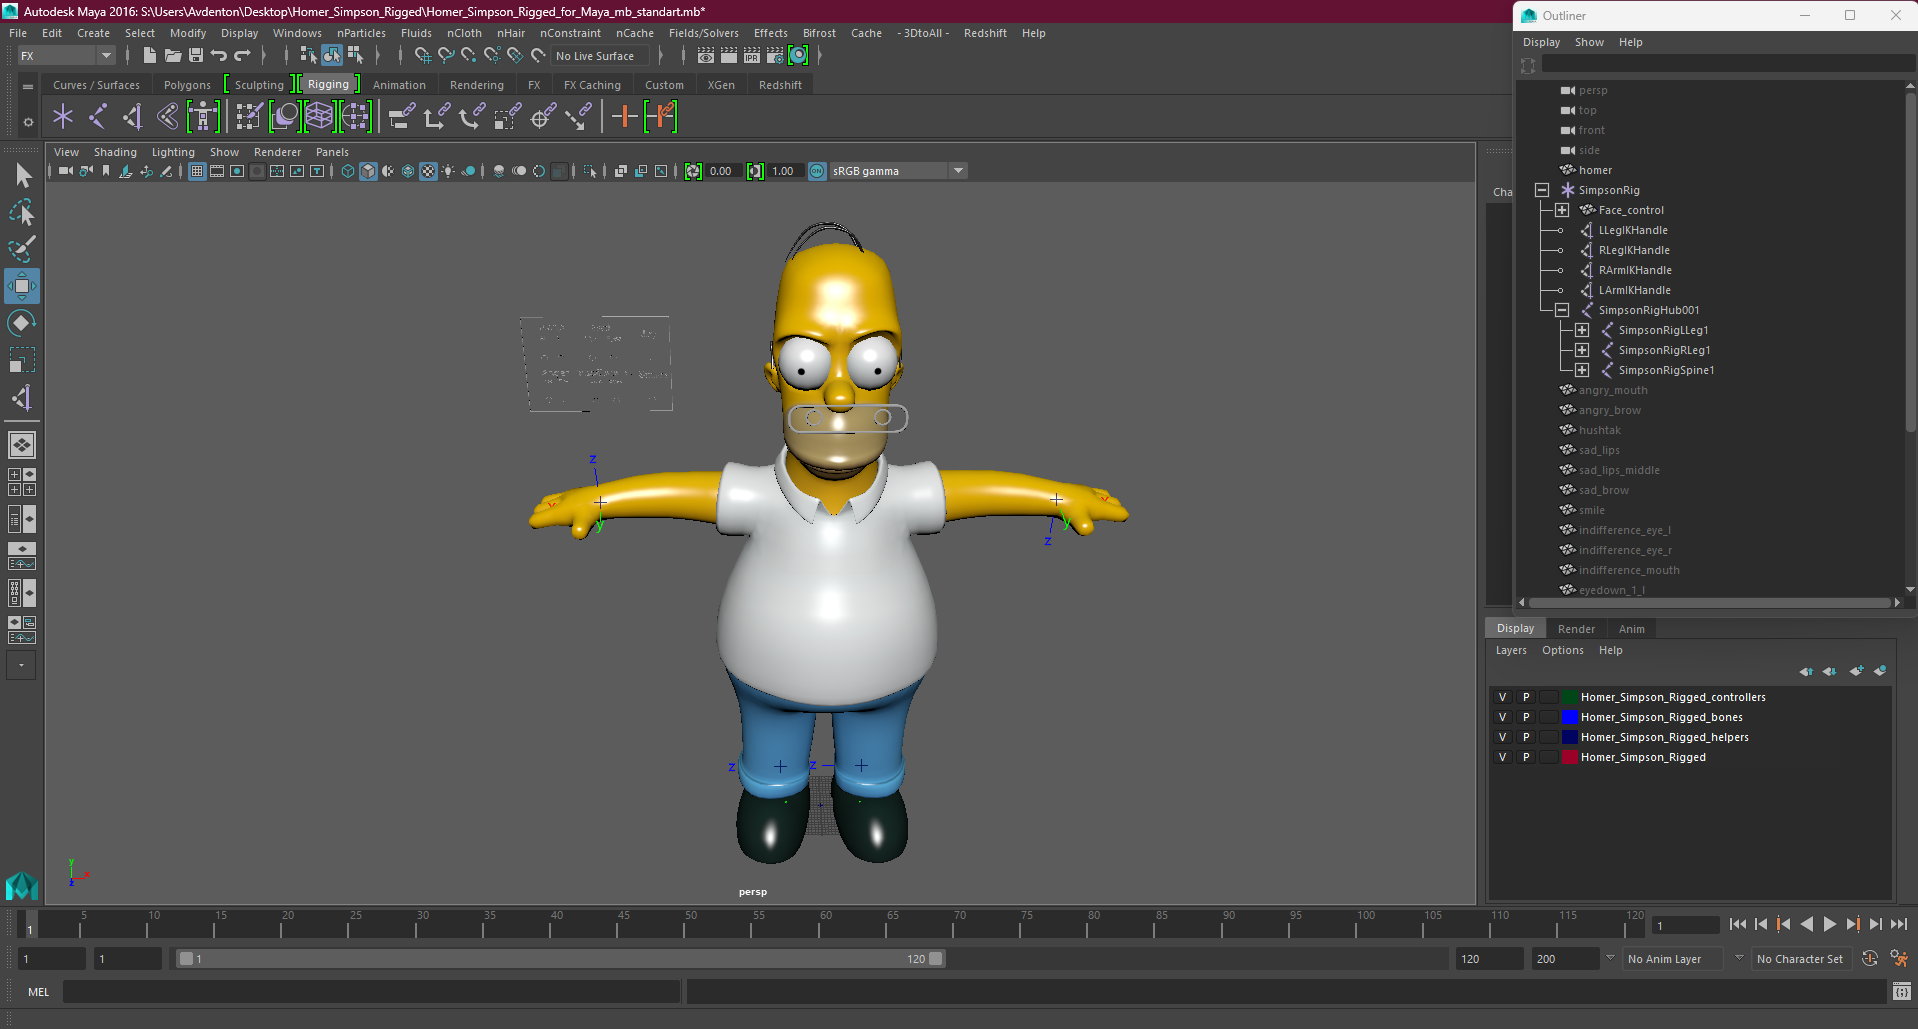Click go to start of range button
This screenshot has width=1918, height=1029.
coord(1738,925)
